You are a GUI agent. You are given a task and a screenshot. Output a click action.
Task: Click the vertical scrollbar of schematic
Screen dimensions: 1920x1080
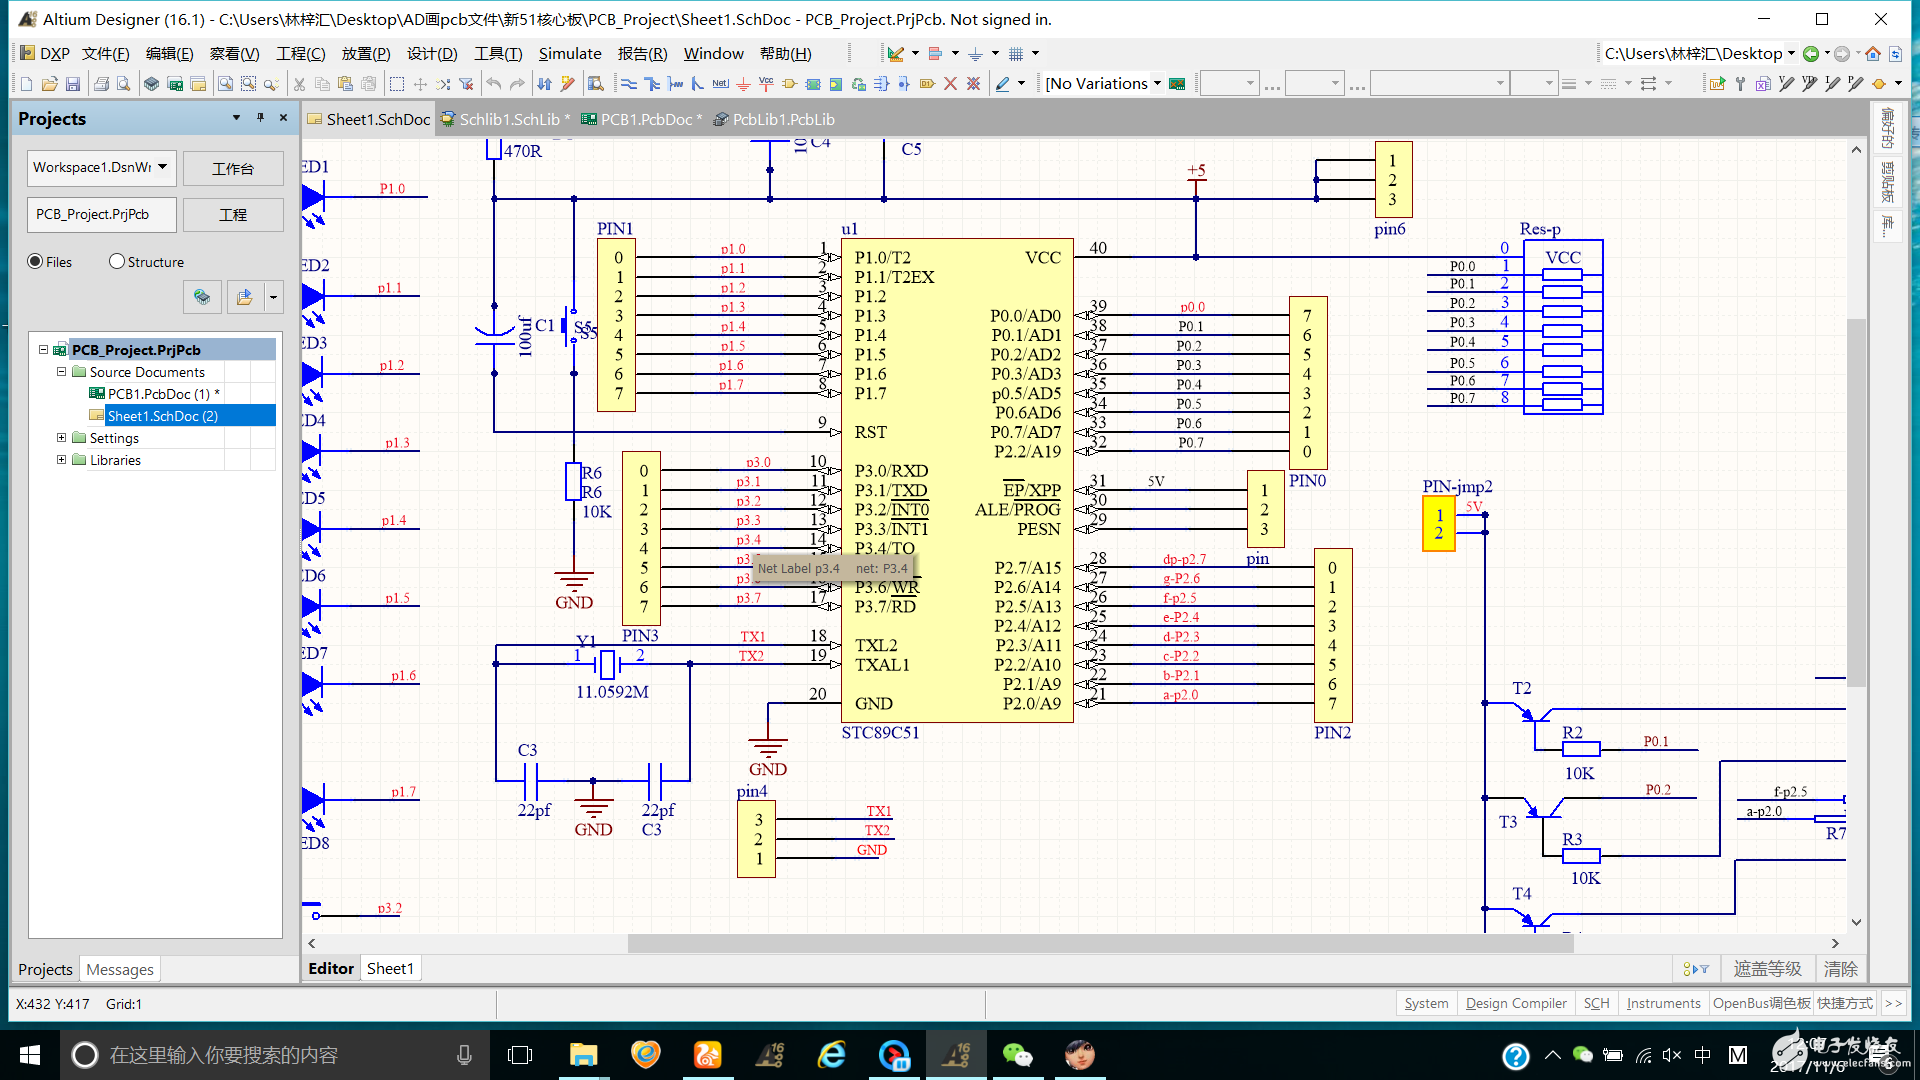pyautogui.click(x=1856, y=503)
